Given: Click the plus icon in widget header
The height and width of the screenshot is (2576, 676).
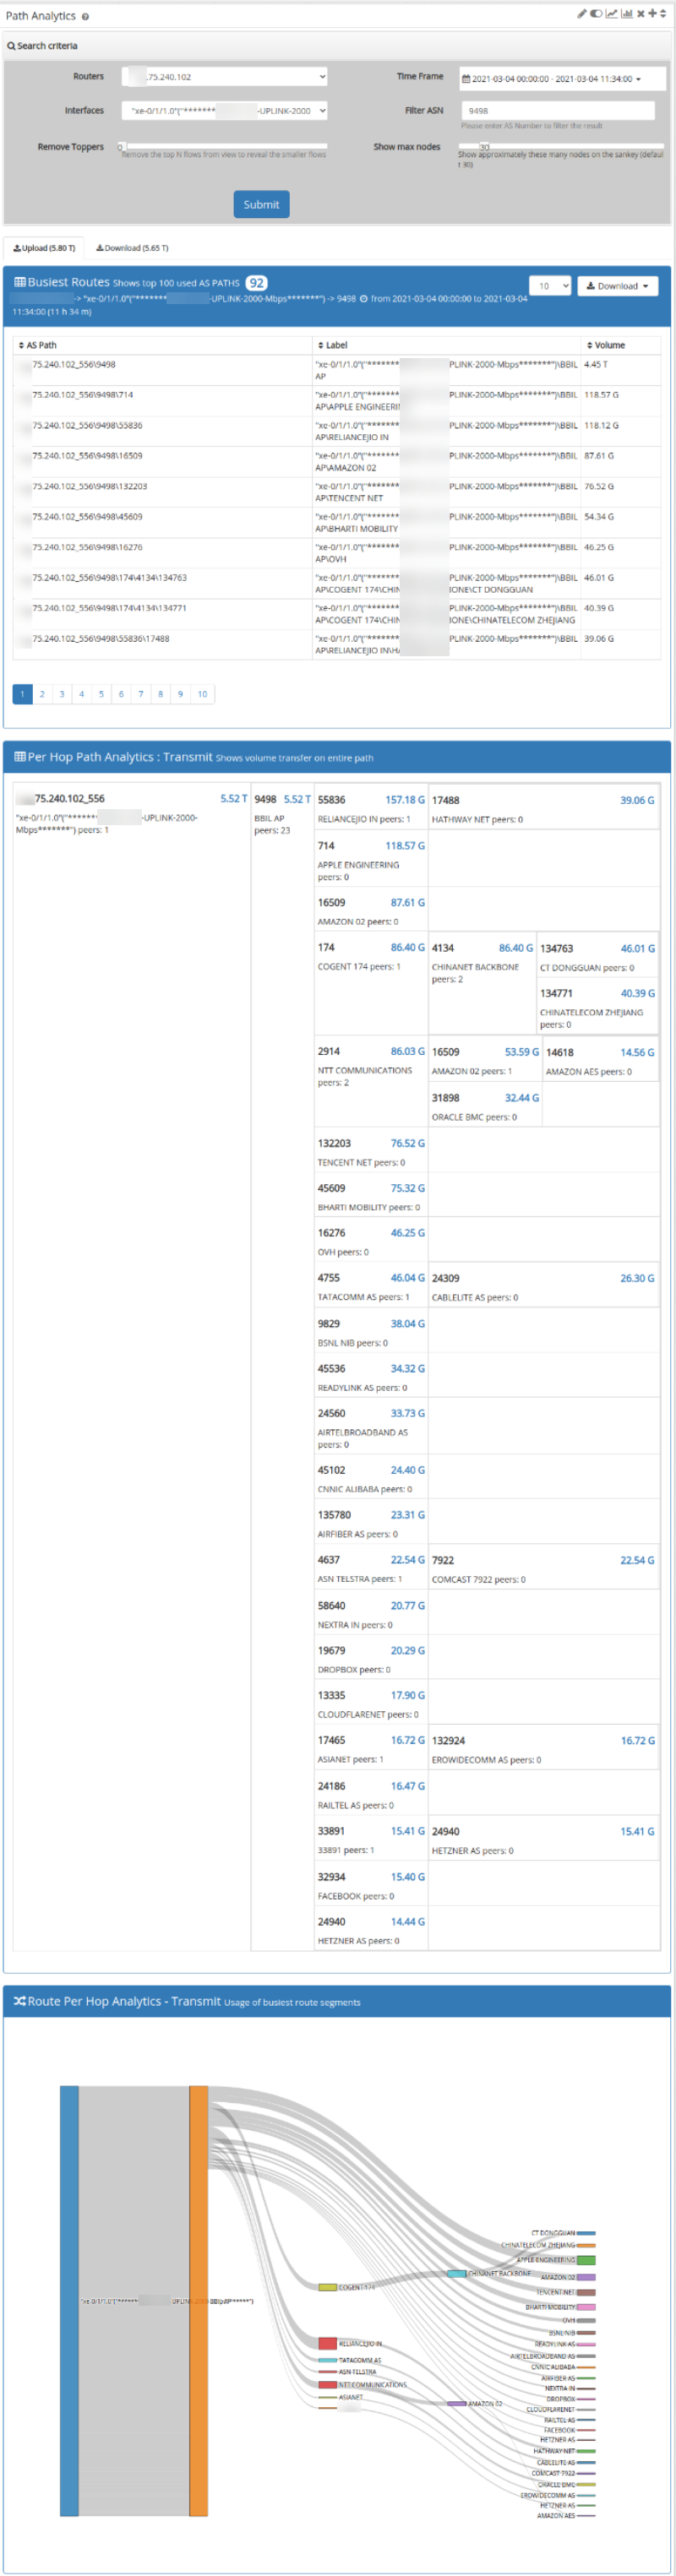Looking at the screenshot, I should pos(652,14).
